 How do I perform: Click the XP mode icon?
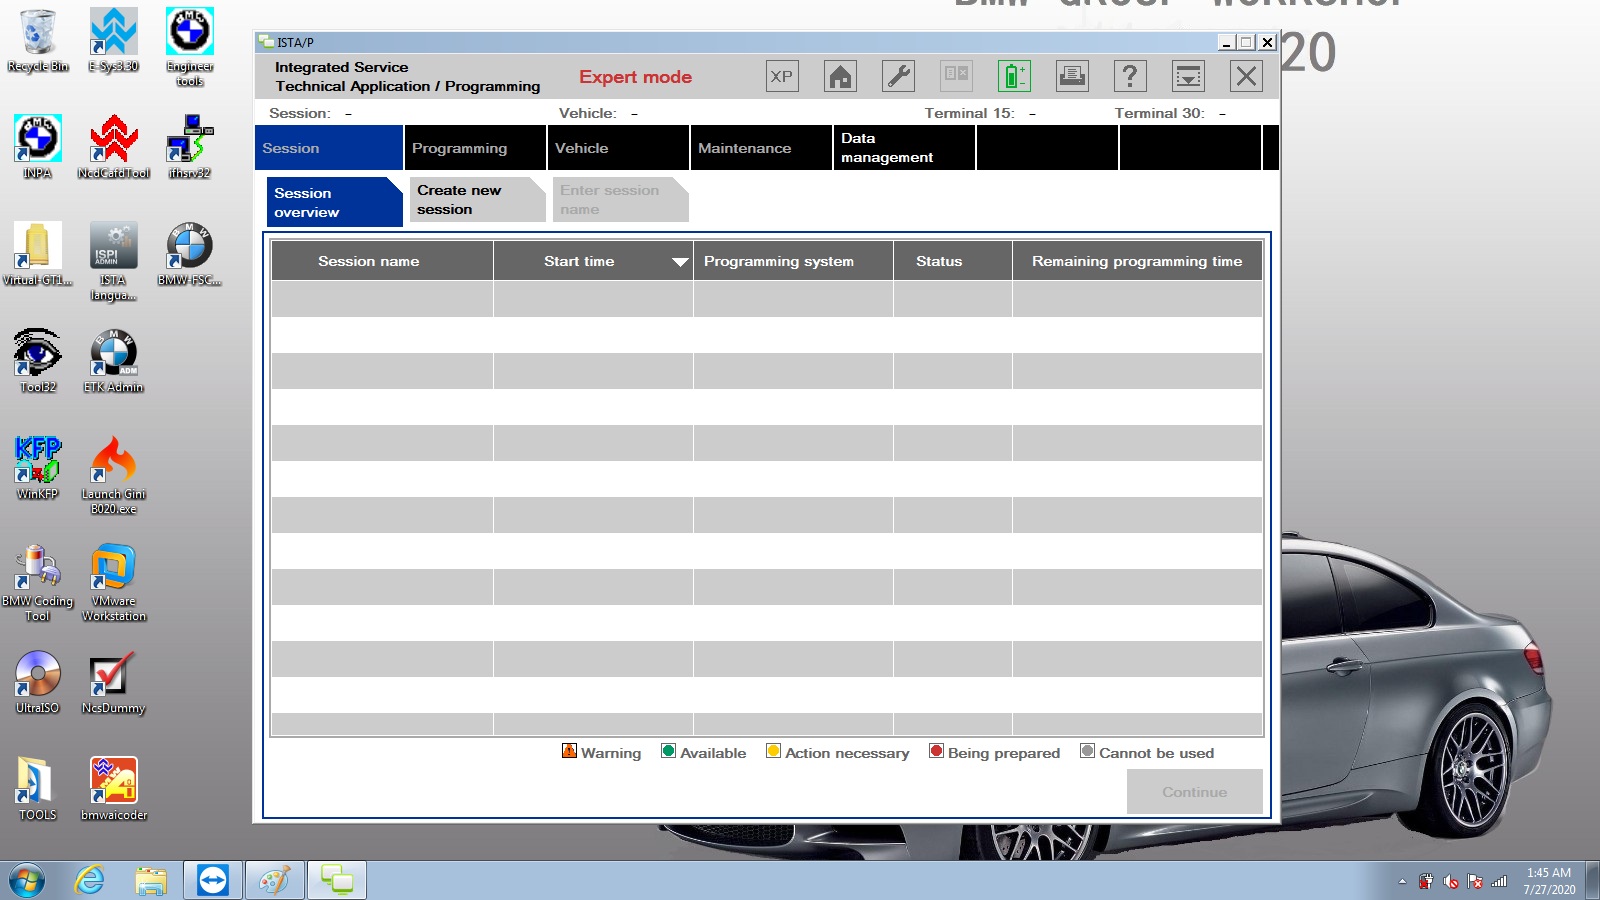[x=782, y=75]
